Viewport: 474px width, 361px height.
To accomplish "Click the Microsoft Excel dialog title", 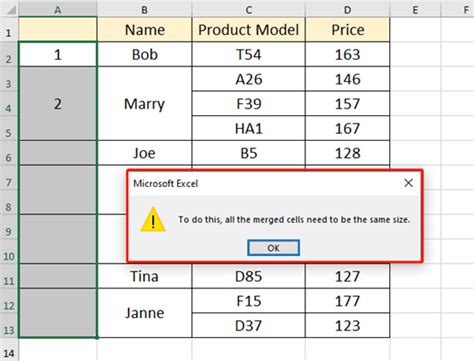I will click(x=165, y=183).
